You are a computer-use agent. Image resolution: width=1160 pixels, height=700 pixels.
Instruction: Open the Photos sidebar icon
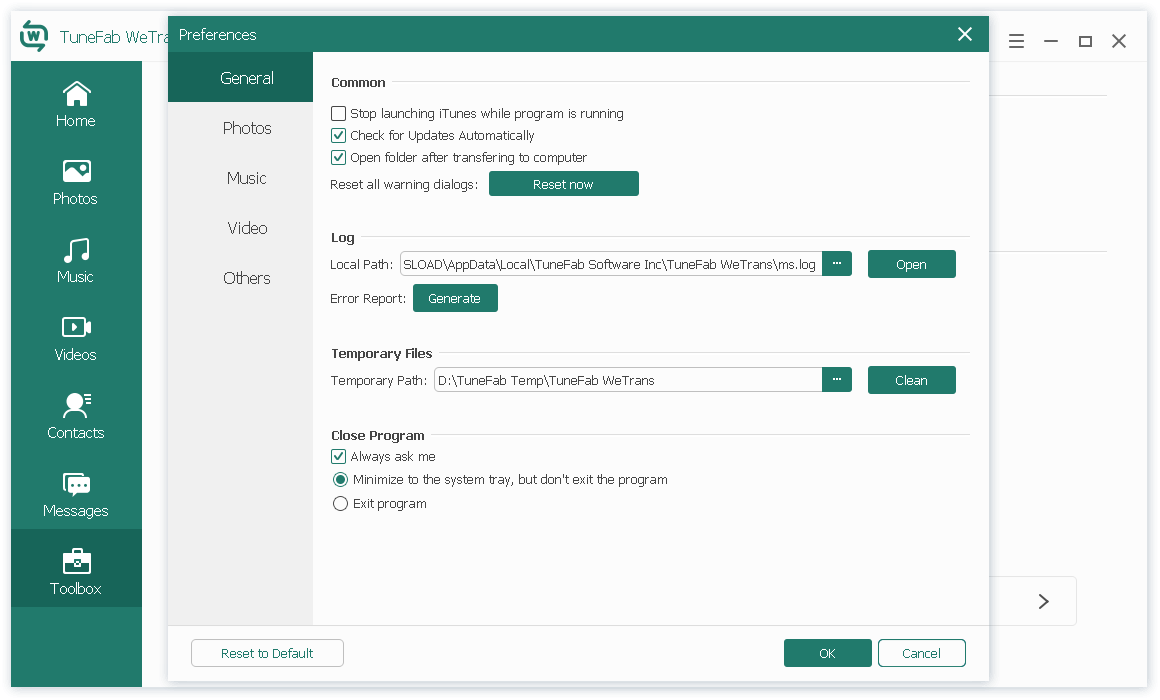[x=76, y=172]
